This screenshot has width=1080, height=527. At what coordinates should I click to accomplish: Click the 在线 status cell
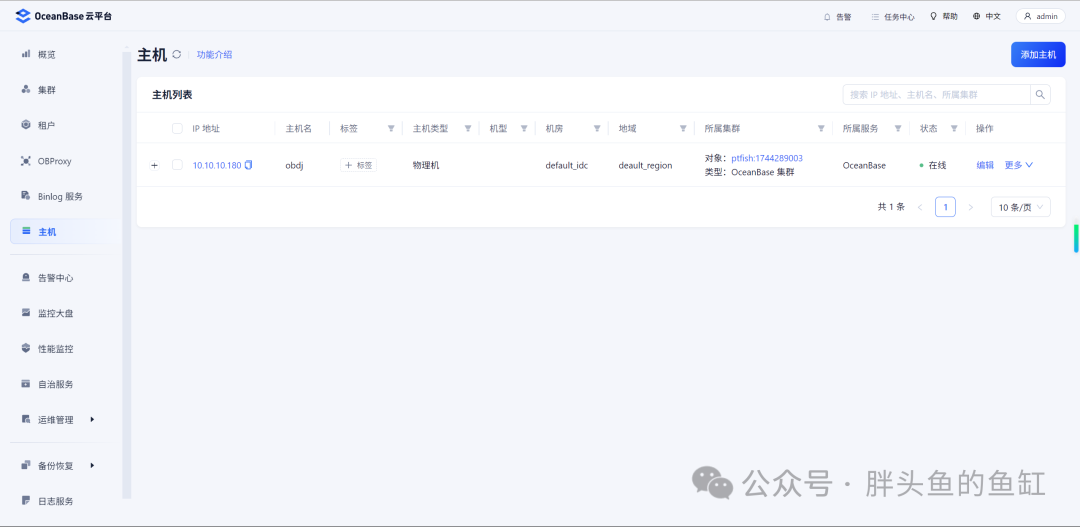click(933, 165)
